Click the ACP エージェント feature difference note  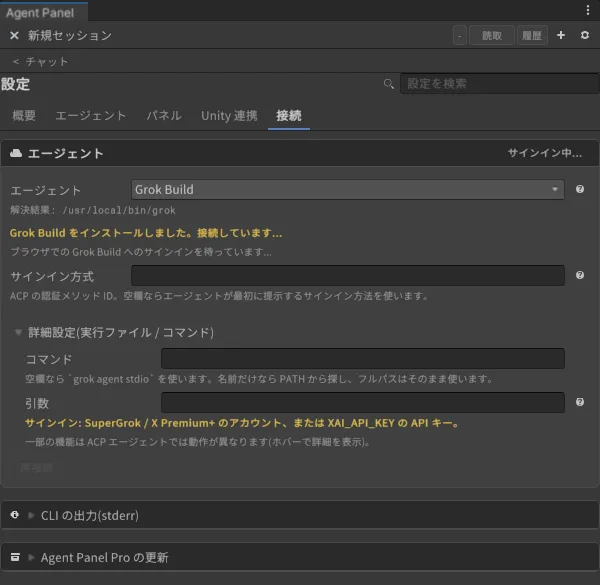pyautogui.click(x=197, y=442)
